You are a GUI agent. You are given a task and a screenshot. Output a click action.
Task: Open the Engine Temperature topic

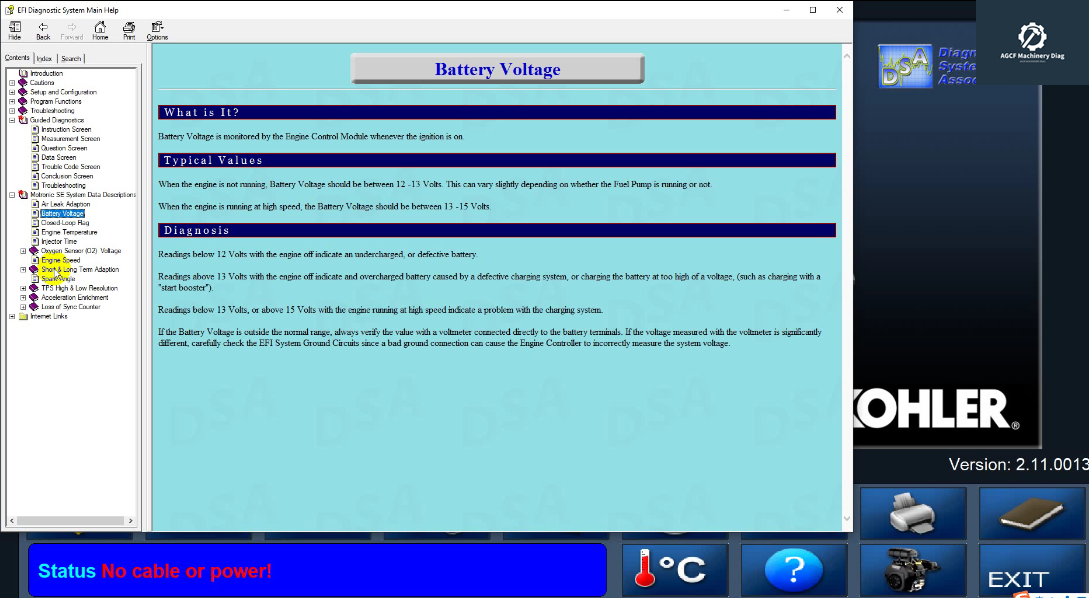coord(68,232)
